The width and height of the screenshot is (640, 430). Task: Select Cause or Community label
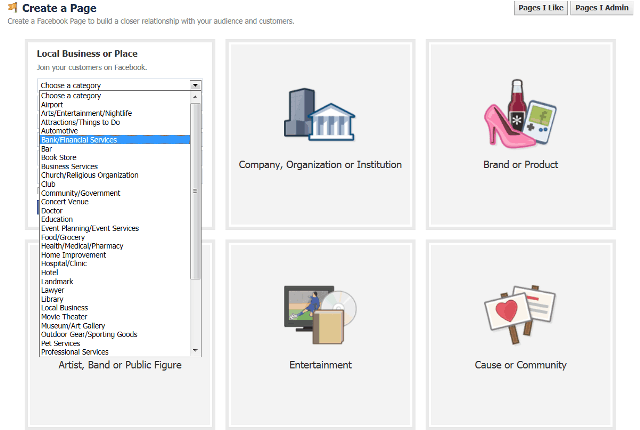(520, 365)
